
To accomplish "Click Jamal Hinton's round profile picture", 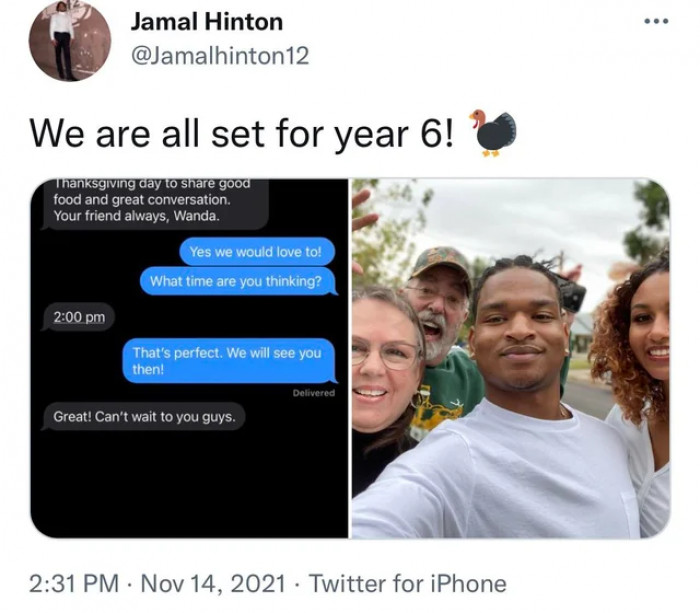I will 70,41.
